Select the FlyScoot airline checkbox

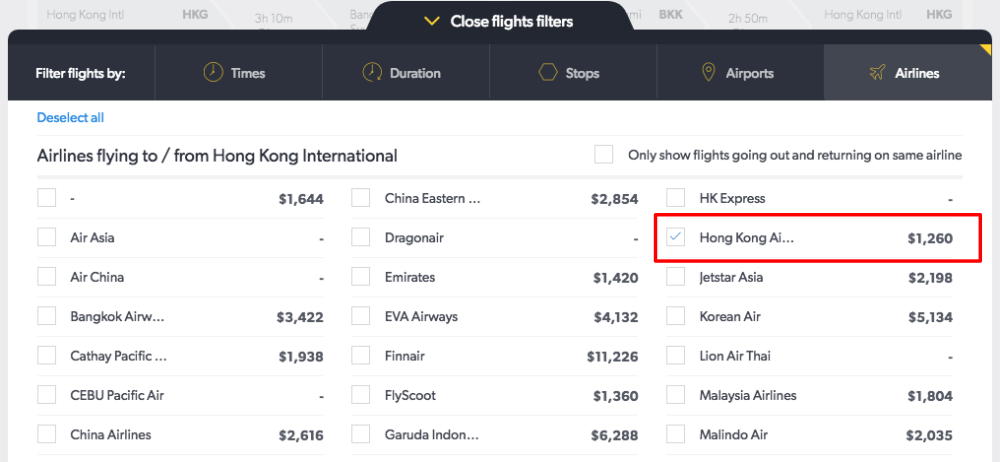[361, 395]
